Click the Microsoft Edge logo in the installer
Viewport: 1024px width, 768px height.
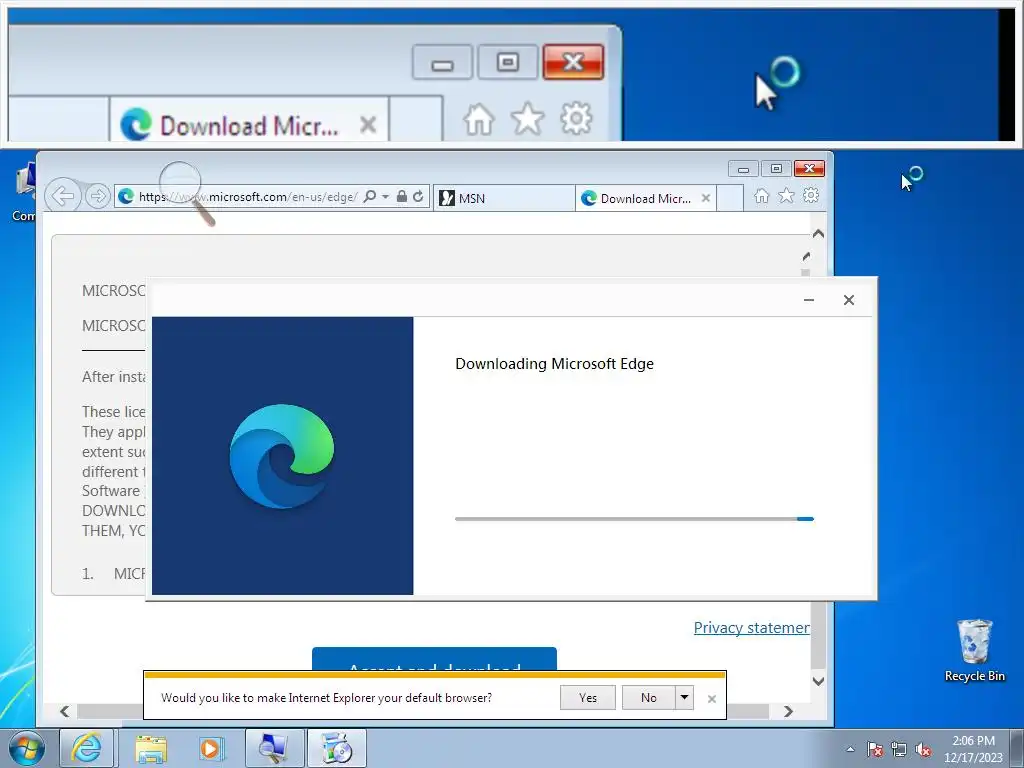[282, 456]
